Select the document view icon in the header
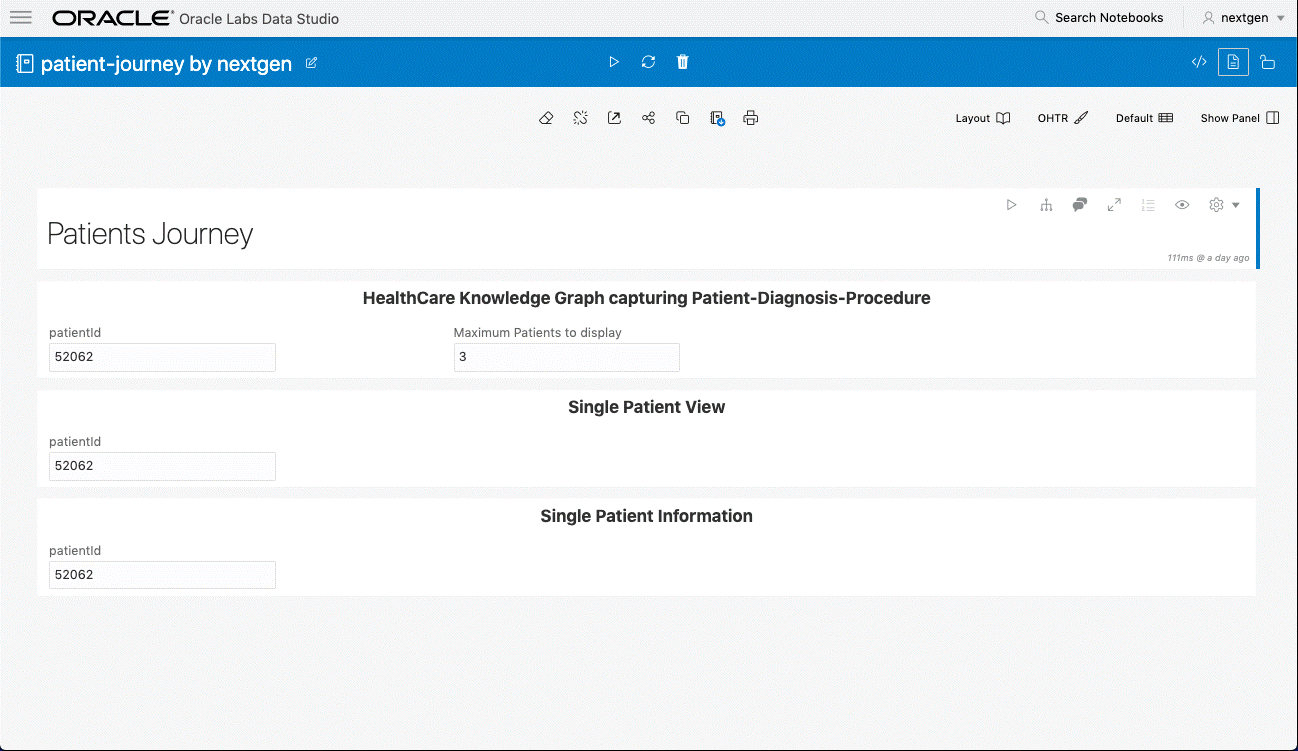Image resolution: width=1298 pixels, height=751 pixels. 1233,62
